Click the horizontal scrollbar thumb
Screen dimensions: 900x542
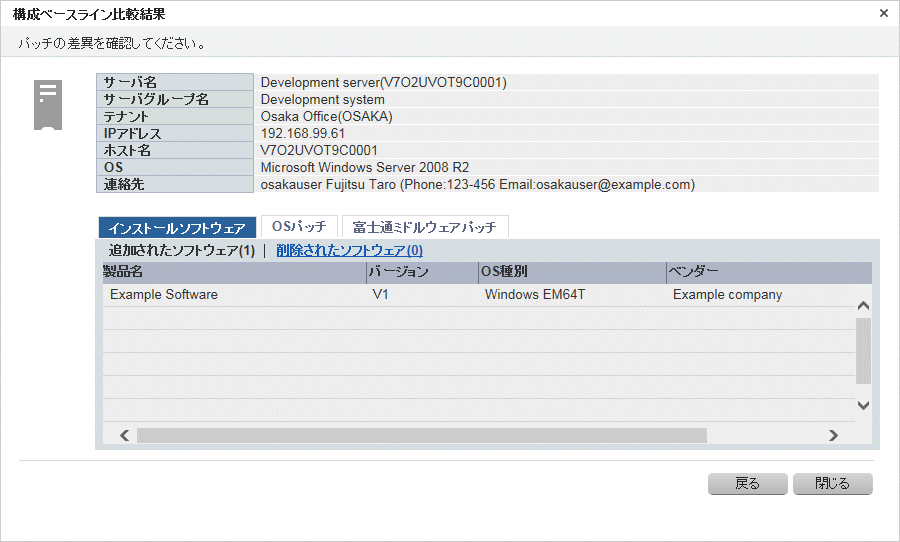[x=421, y=435]
